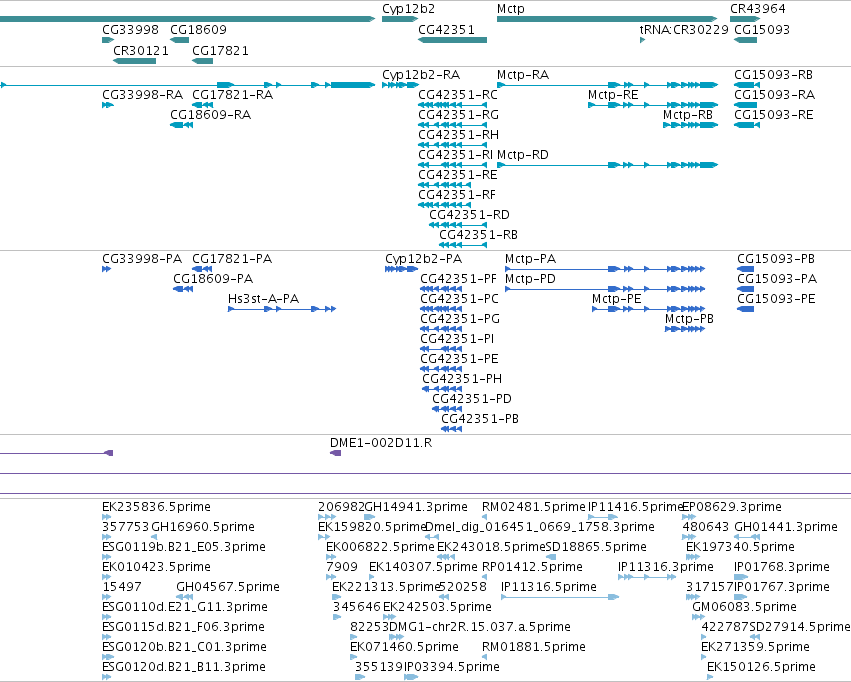Select the CG42351-RE transcript label
The height and width of the screenshot is (682, 851).
458,175
